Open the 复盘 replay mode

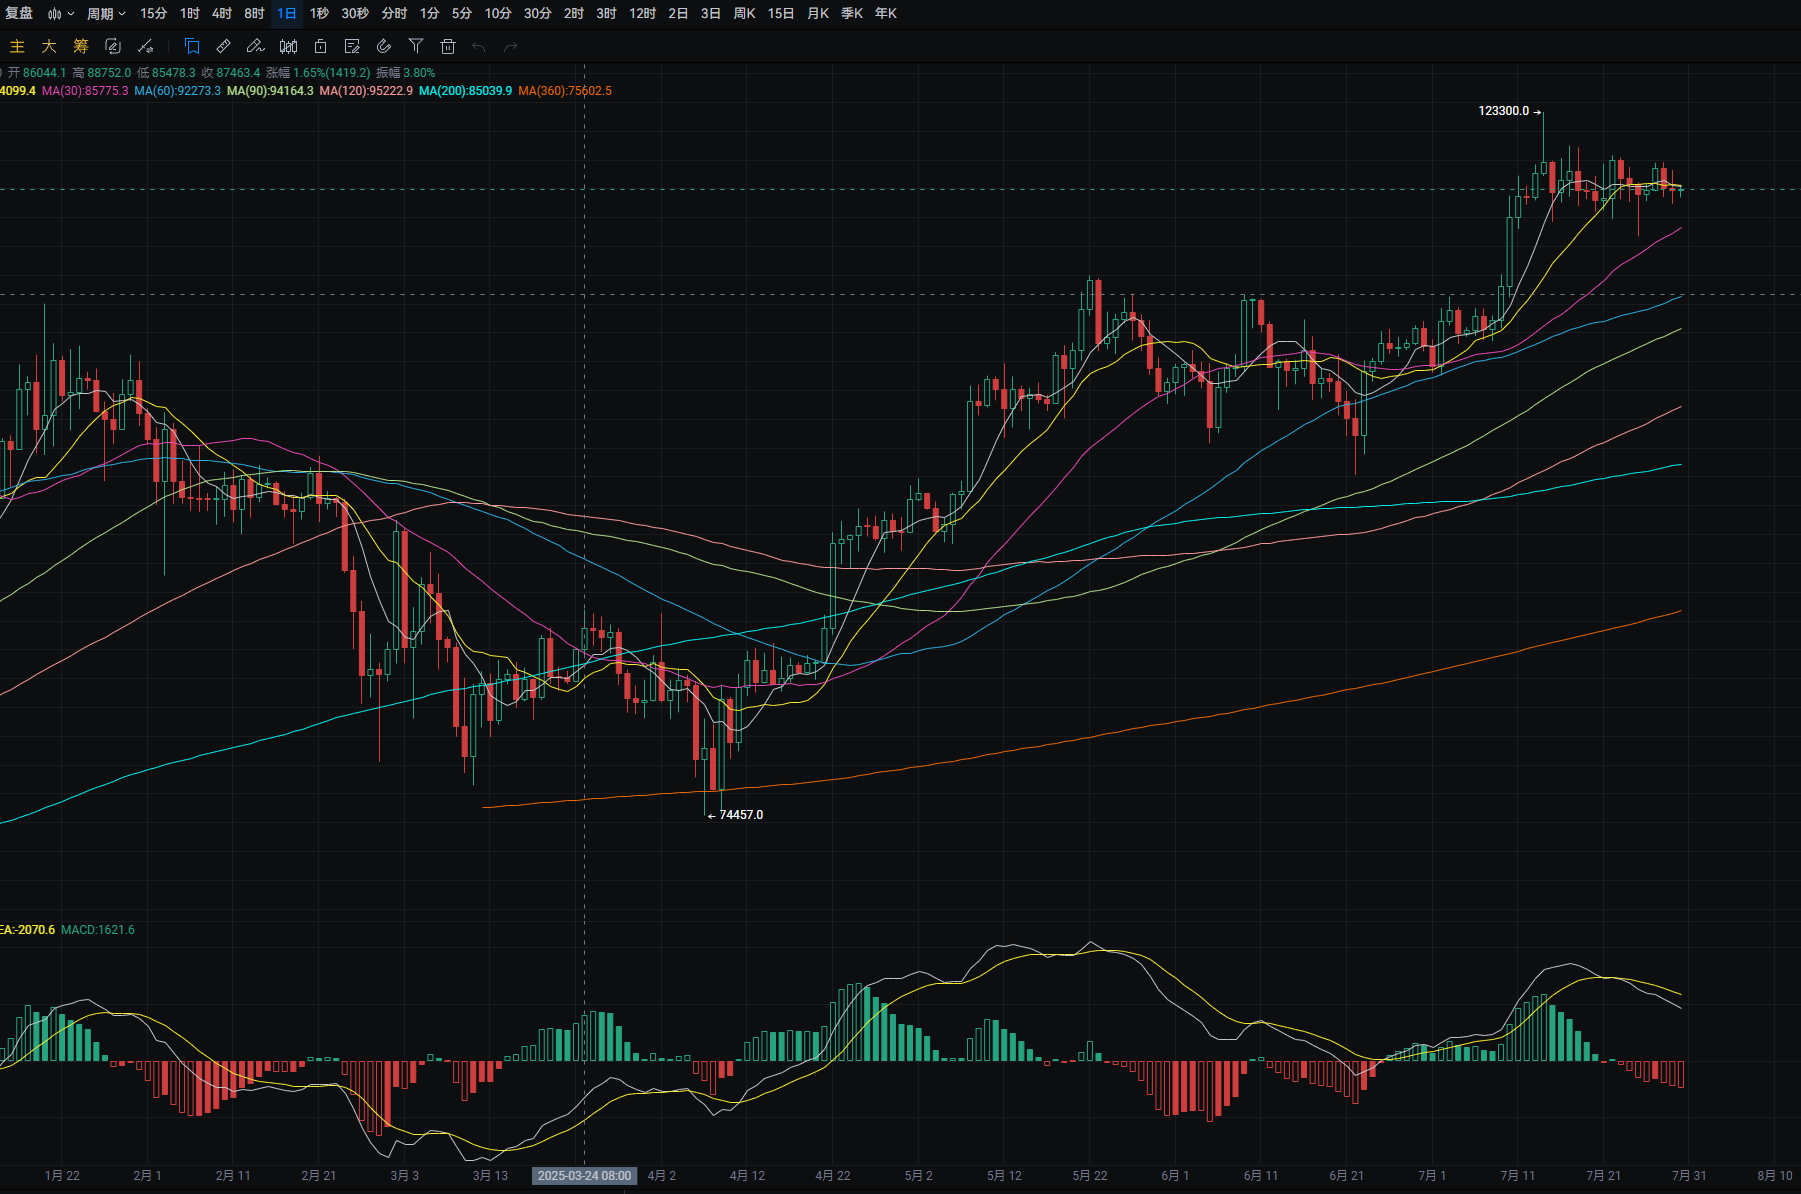click(19, 14)
